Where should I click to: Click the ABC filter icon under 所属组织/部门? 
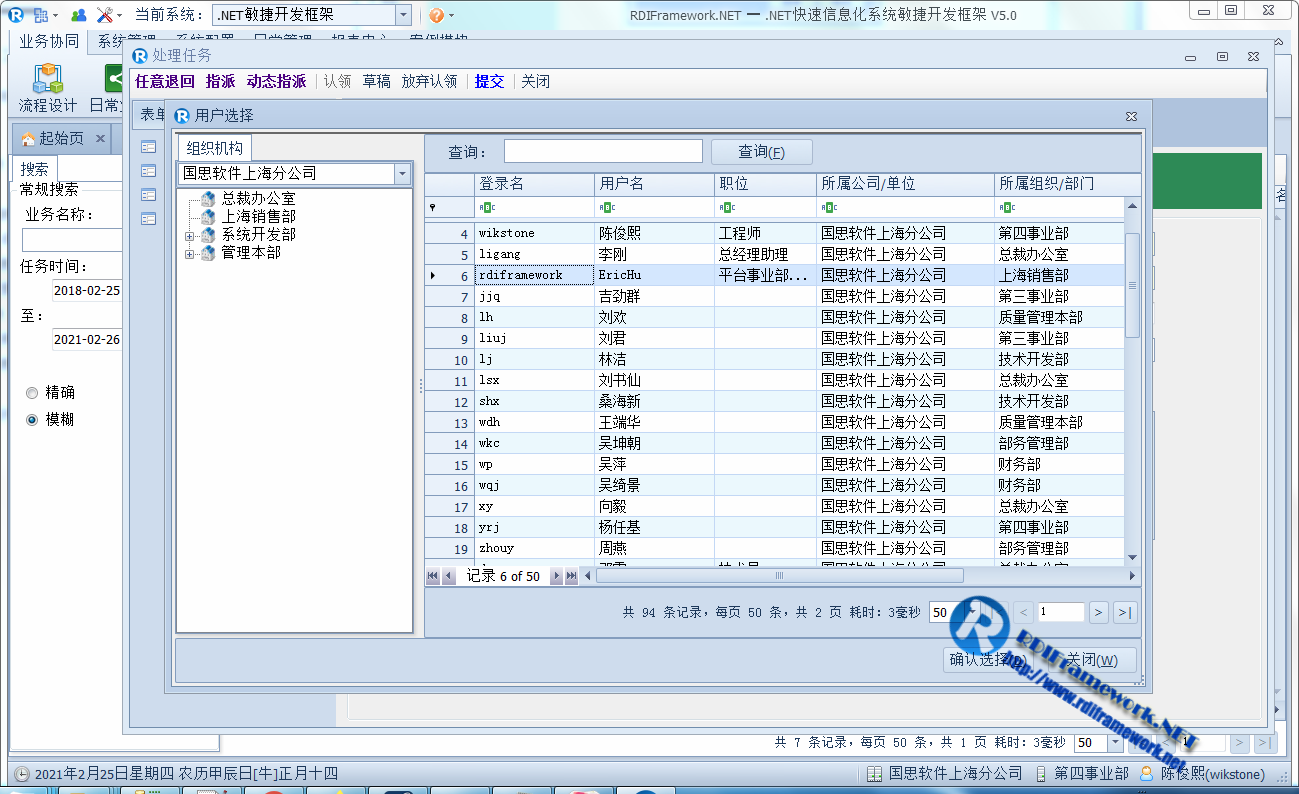coord(1007,208)
